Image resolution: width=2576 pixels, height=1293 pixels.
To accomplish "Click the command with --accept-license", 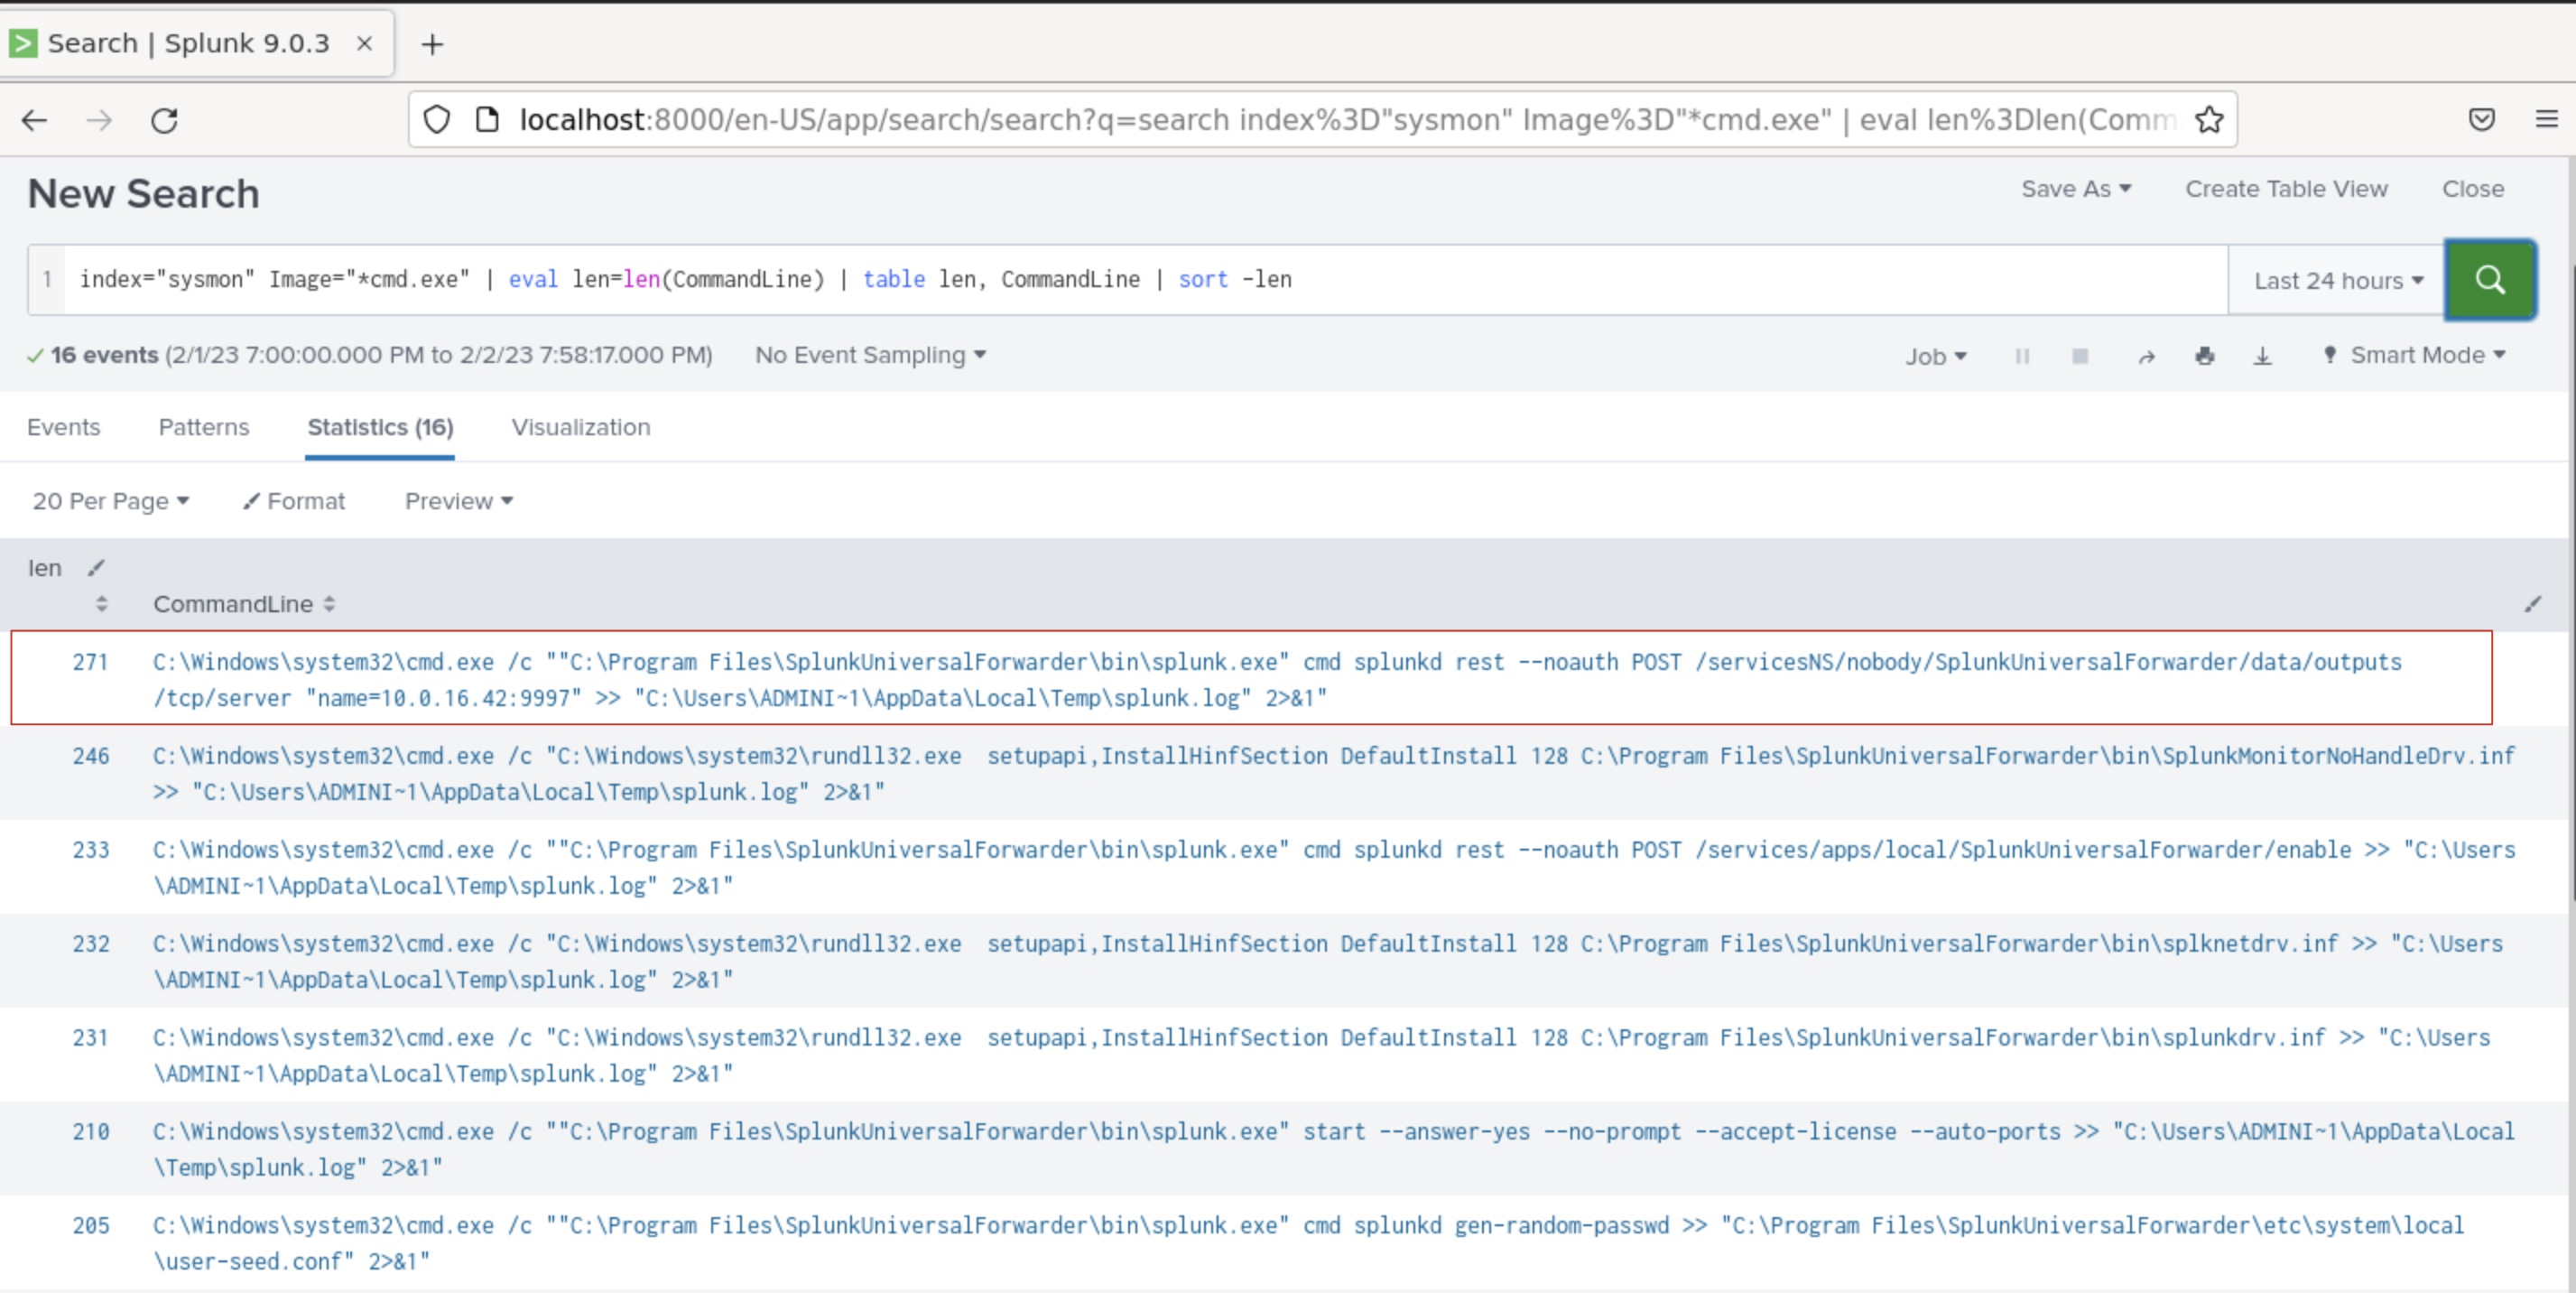I will tap(1334, 1150).
